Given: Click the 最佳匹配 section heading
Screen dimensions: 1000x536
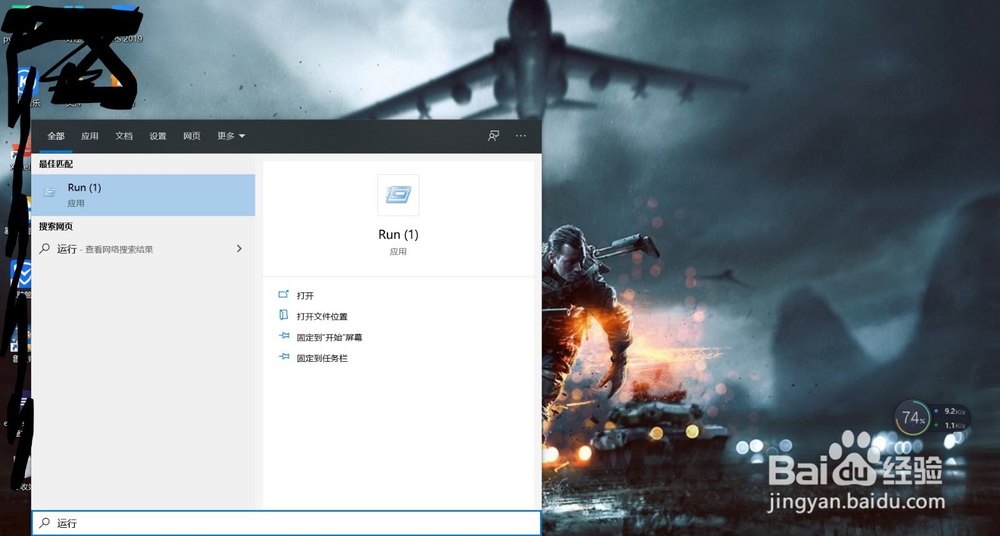Looking at the screenshot, I should (55, 164).
